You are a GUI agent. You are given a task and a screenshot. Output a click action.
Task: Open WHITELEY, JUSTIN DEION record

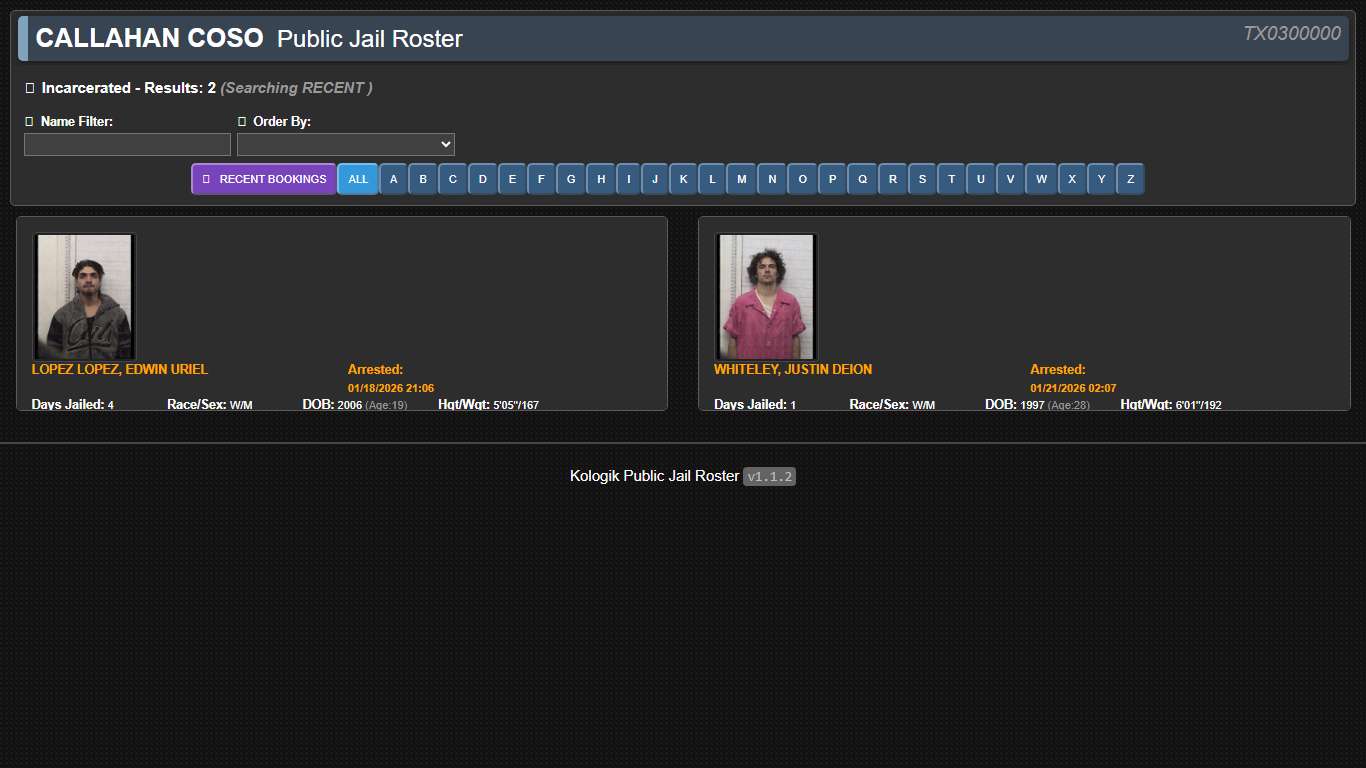(792, 369)
